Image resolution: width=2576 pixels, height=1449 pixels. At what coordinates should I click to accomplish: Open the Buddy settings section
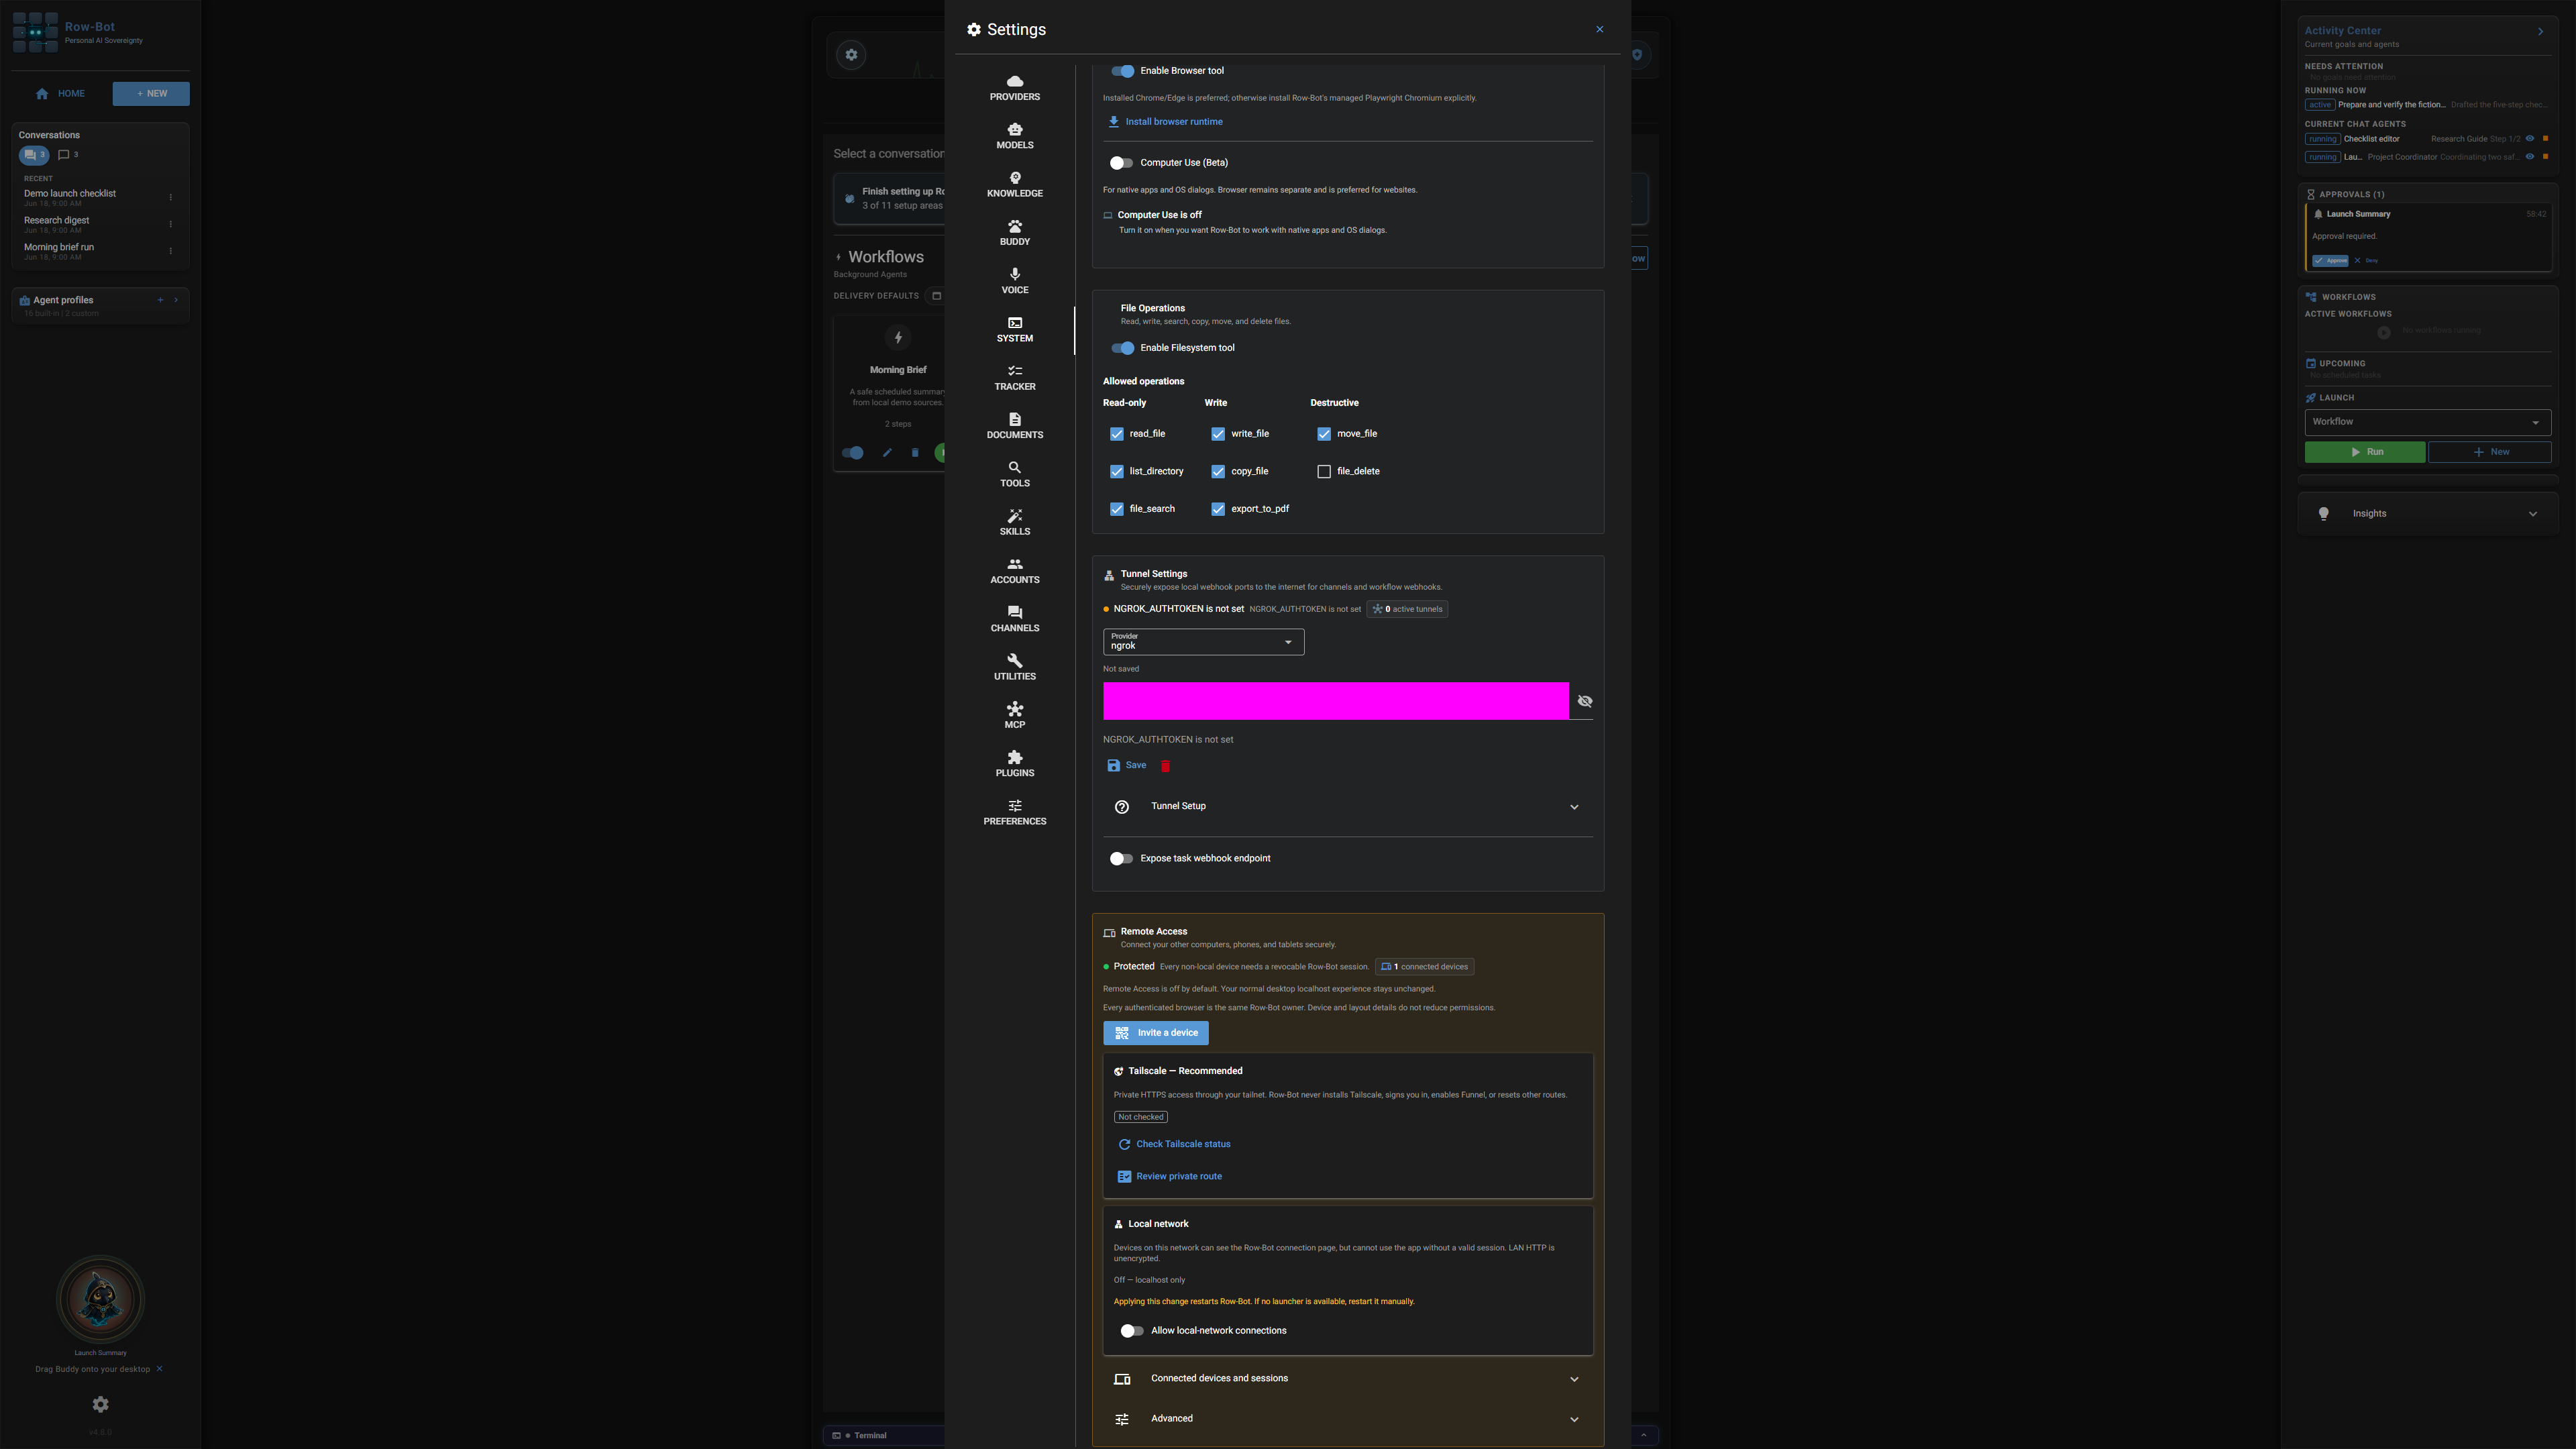pyautogui.click(x=1014, y=233)
